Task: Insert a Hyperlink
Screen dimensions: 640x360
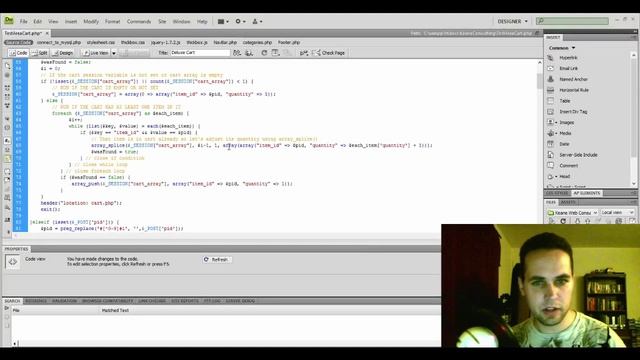Action: point(568,58)
